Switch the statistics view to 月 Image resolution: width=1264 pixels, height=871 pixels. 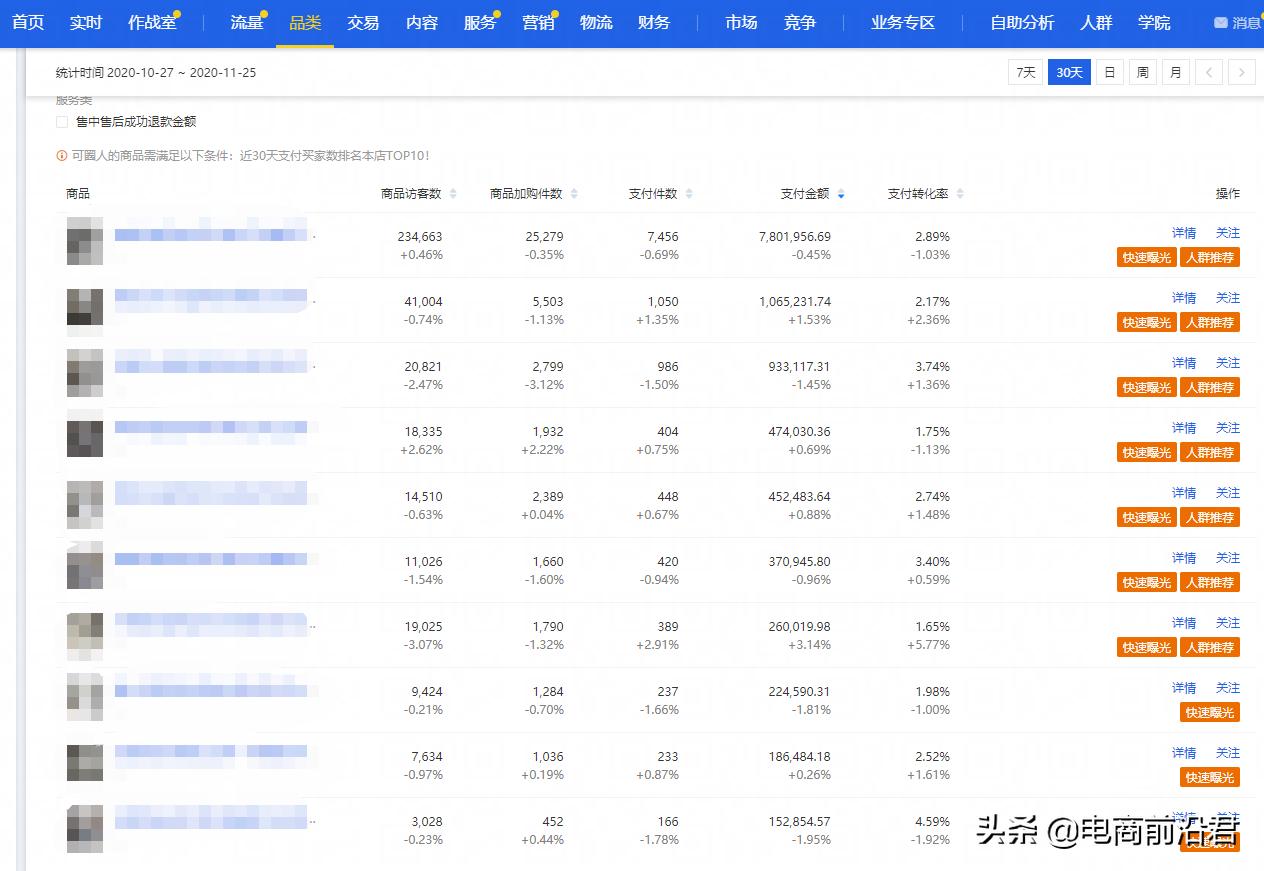click(1175, 71)
